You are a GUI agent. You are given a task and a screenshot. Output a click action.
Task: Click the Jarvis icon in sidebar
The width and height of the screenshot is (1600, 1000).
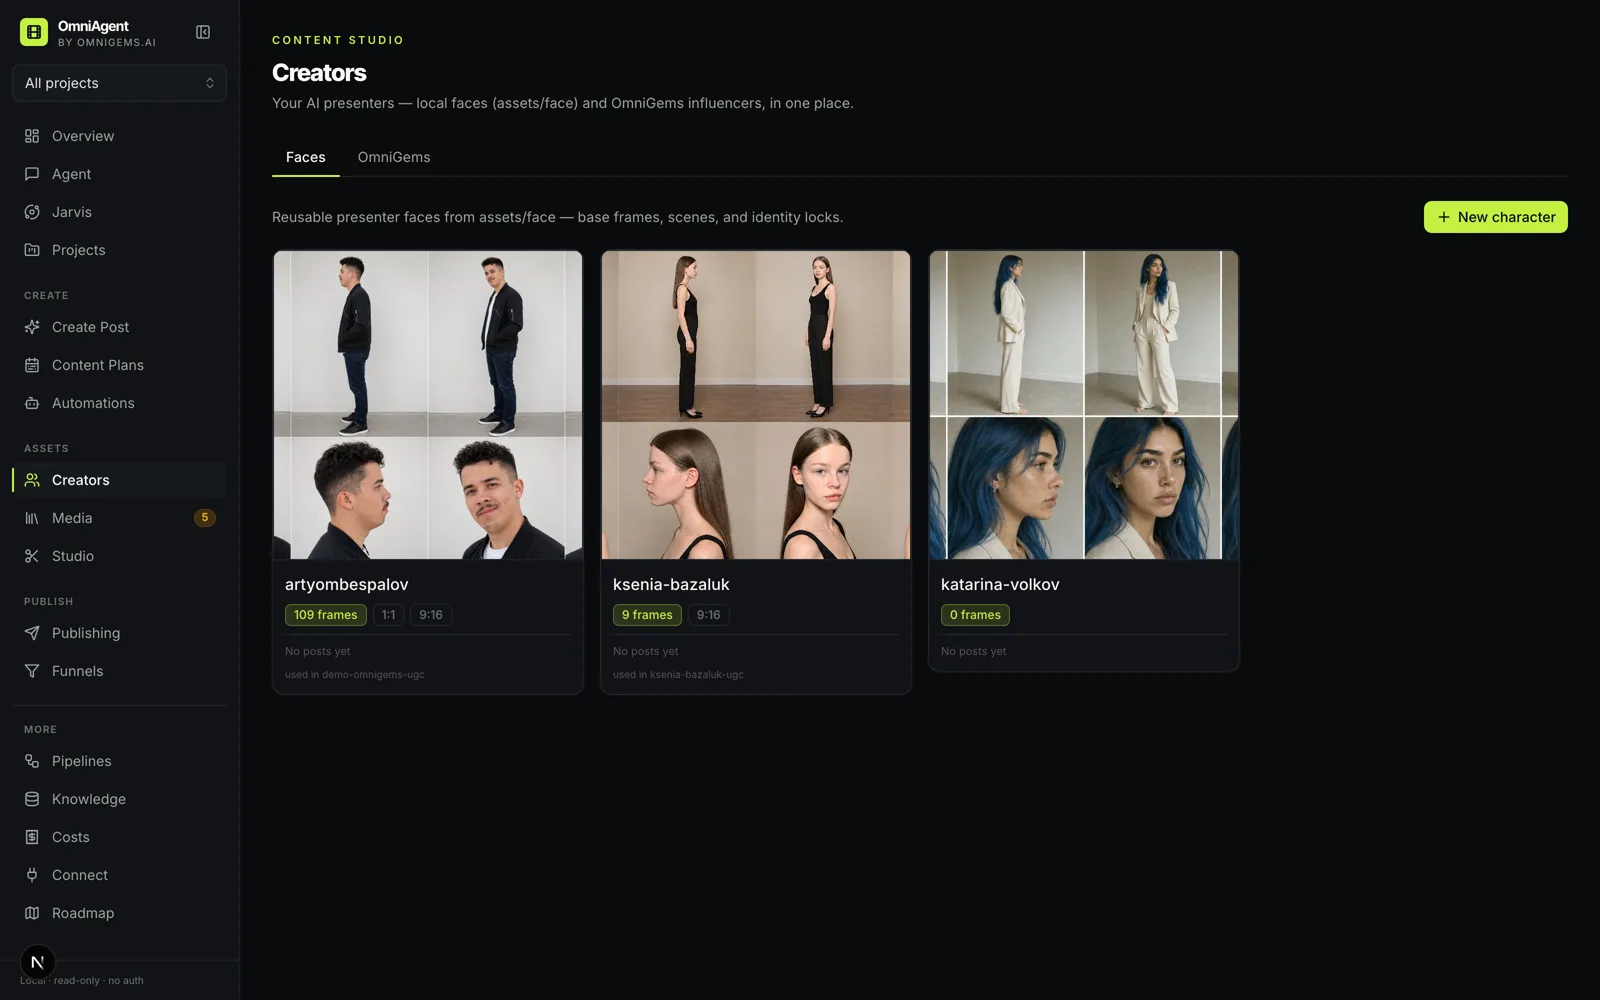pos(32,212)
